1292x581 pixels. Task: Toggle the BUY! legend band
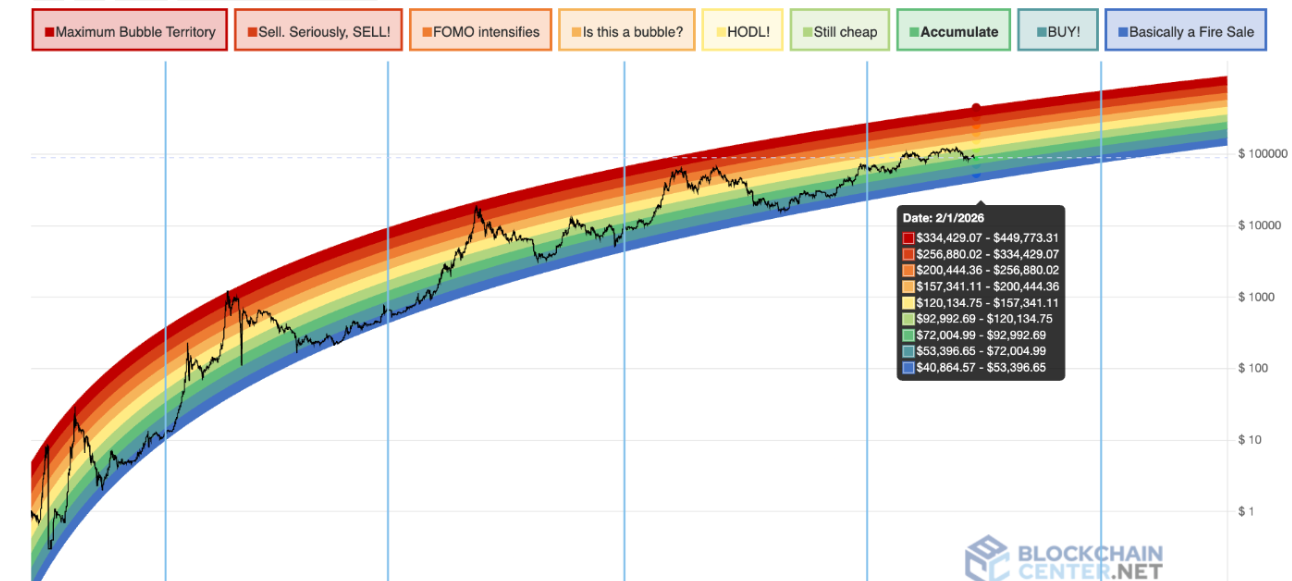[x=1056, y=31]
